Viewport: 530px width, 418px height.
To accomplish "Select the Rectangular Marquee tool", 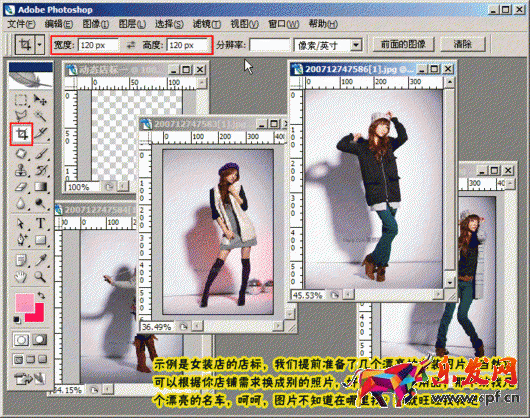I will tap(21, 100).
